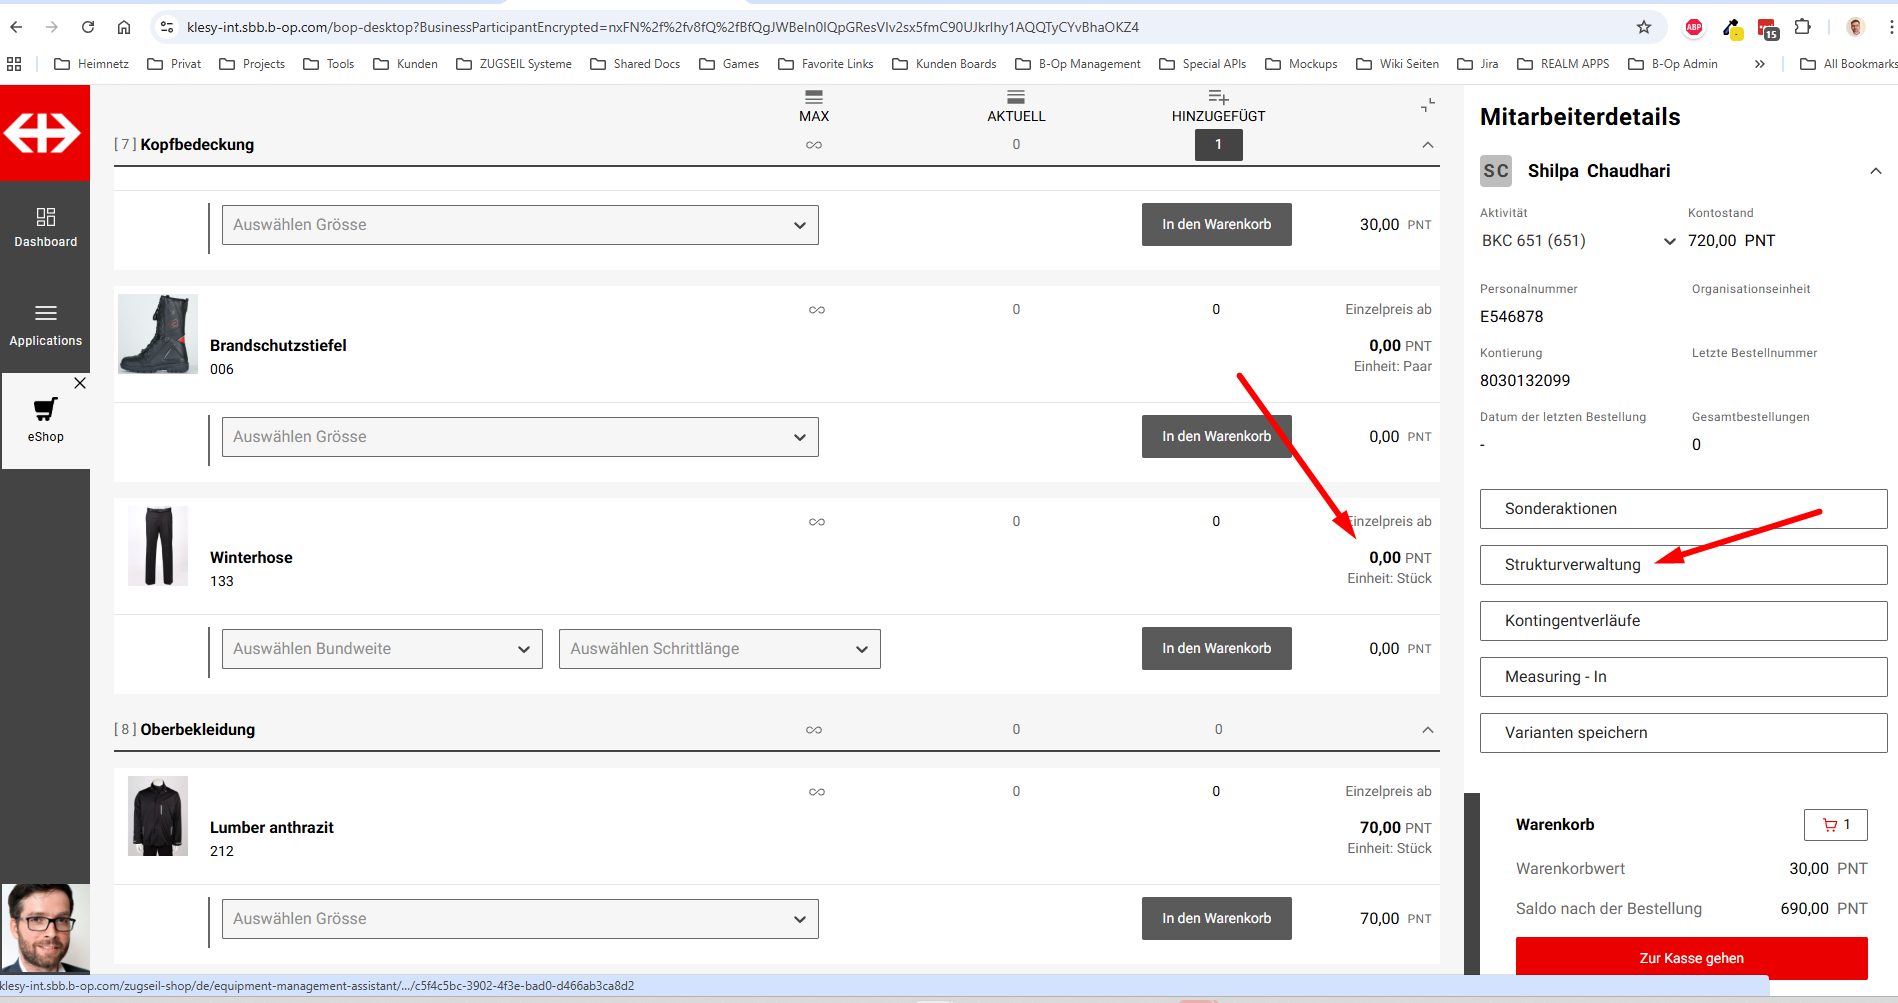Click the SBB logo
The image size is (1898, 1003).
click(x=44, y=133)
